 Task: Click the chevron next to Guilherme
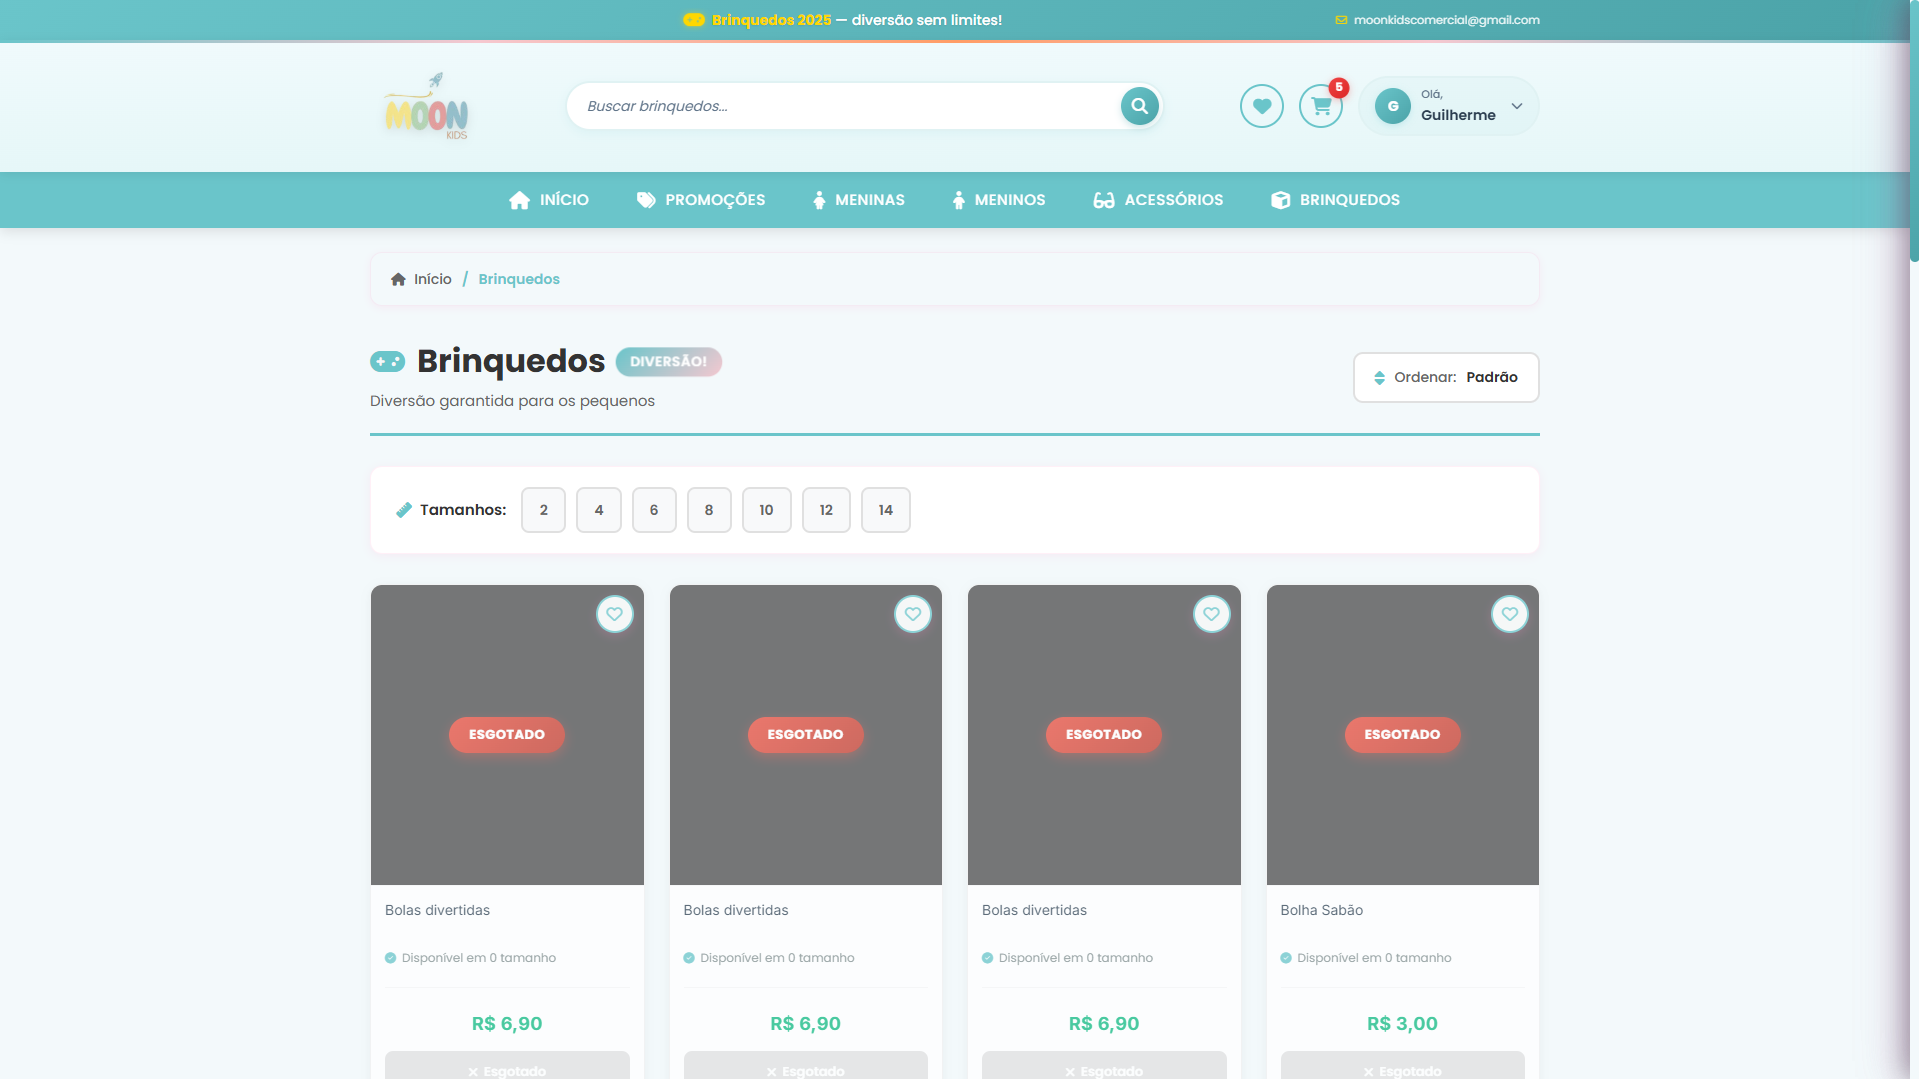[x=1517, y=106]
